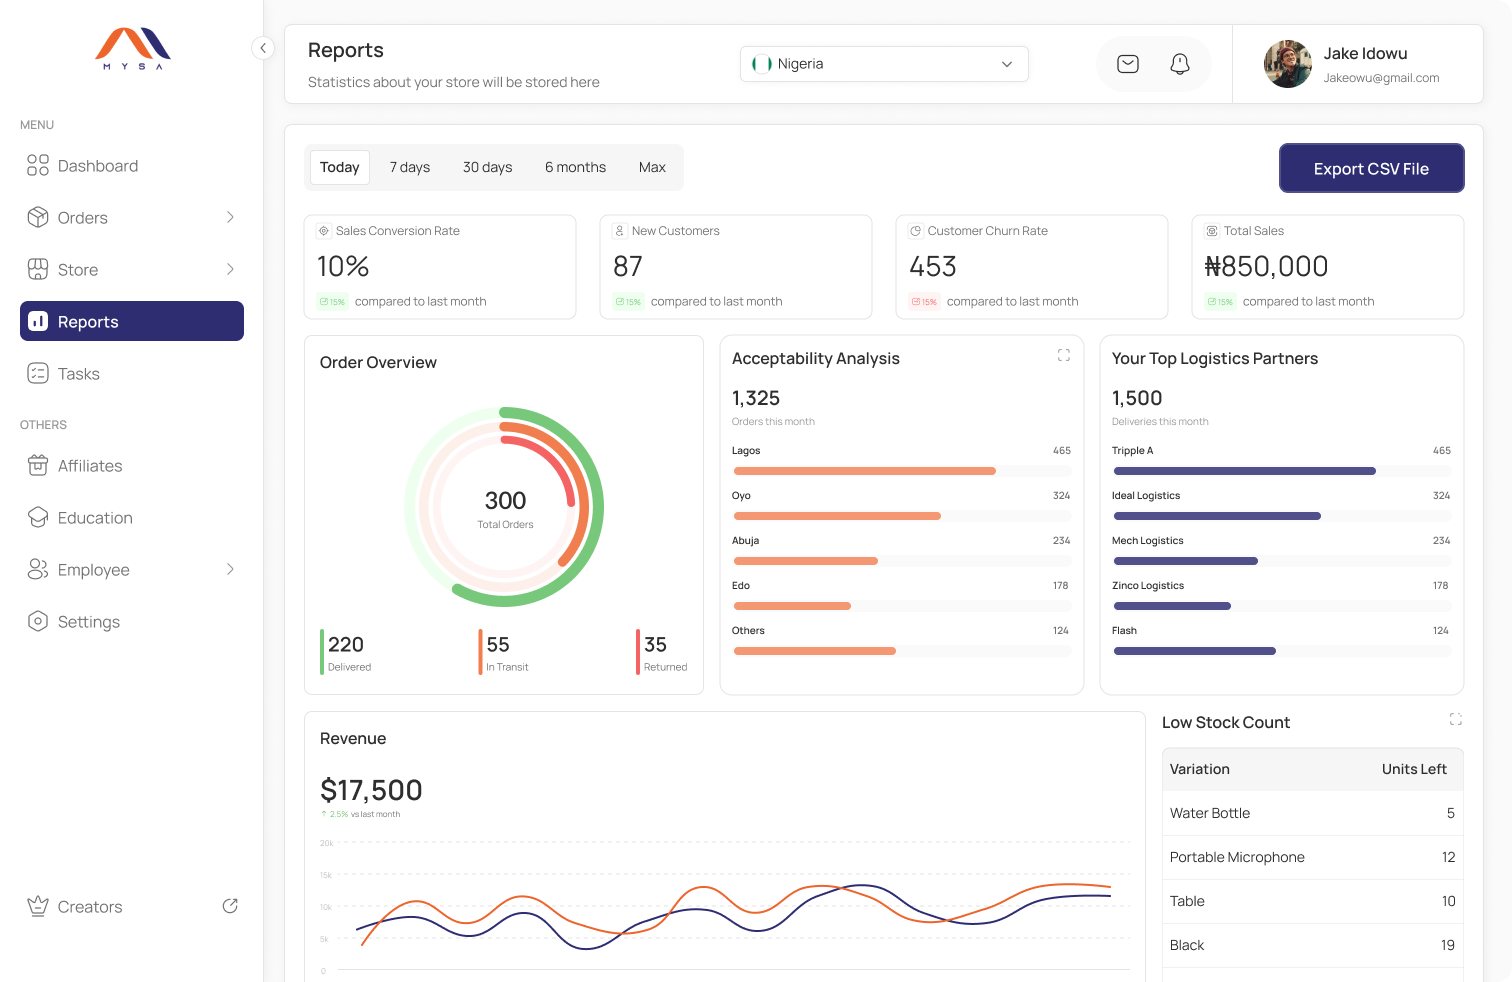1512x982 pixels.
Task: Click the MYSA logo
Action: coord(133,48)
